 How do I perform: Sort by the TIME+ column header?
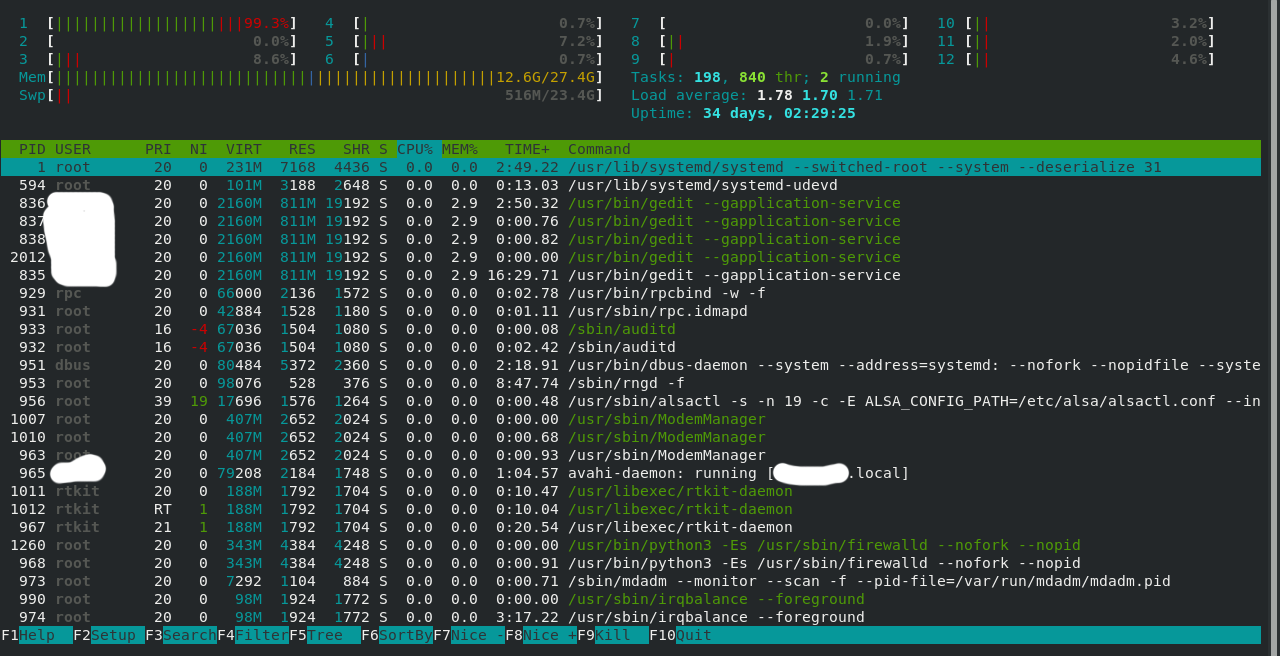click(527, 149)
